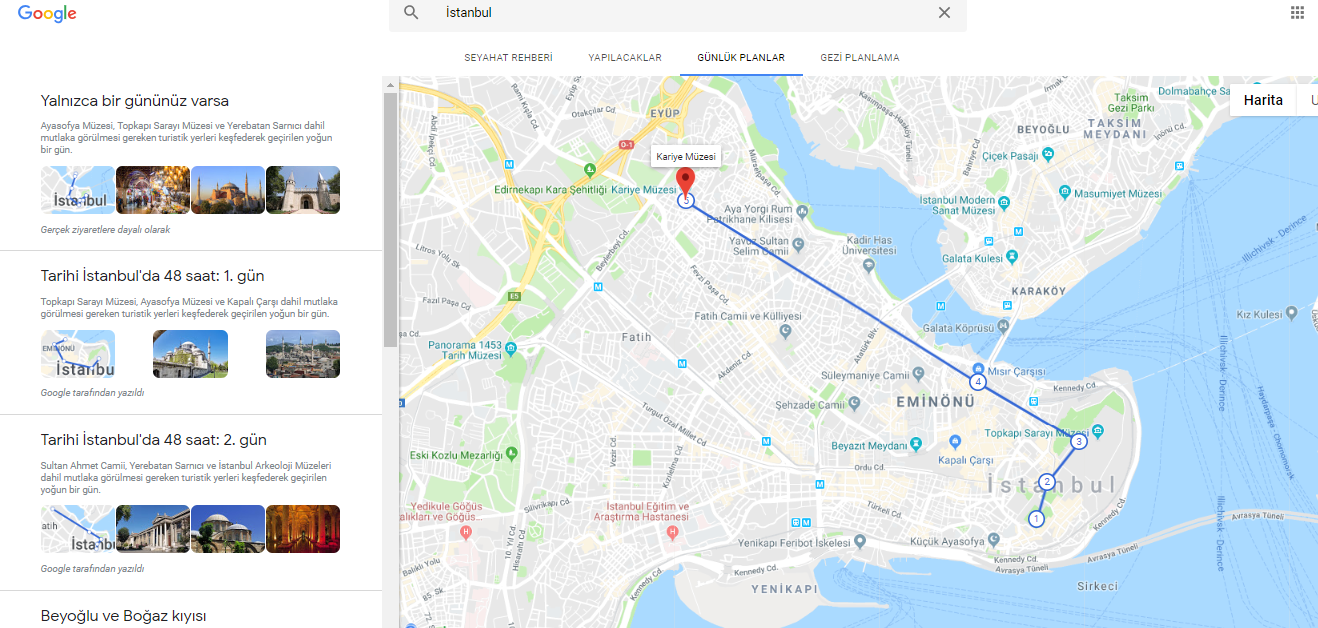
Task: Click 'Google tarafından yazıldı' under 1. gün plan
Action: (x=92, y=393)
